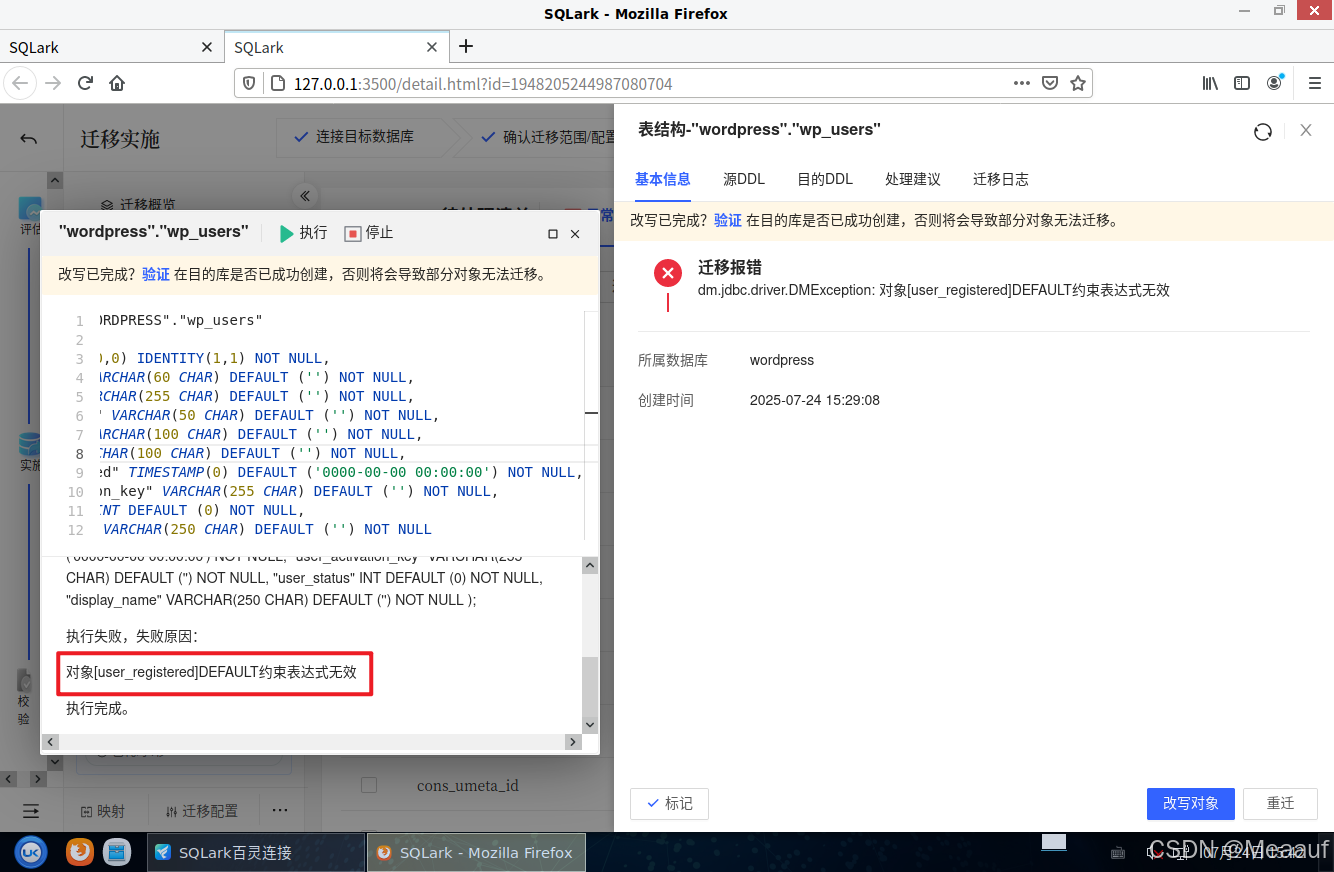Viewport: 1334px width, 872px height.
Task: Click line number 8 in the SQL editor
Action: (x=79, y=453)
